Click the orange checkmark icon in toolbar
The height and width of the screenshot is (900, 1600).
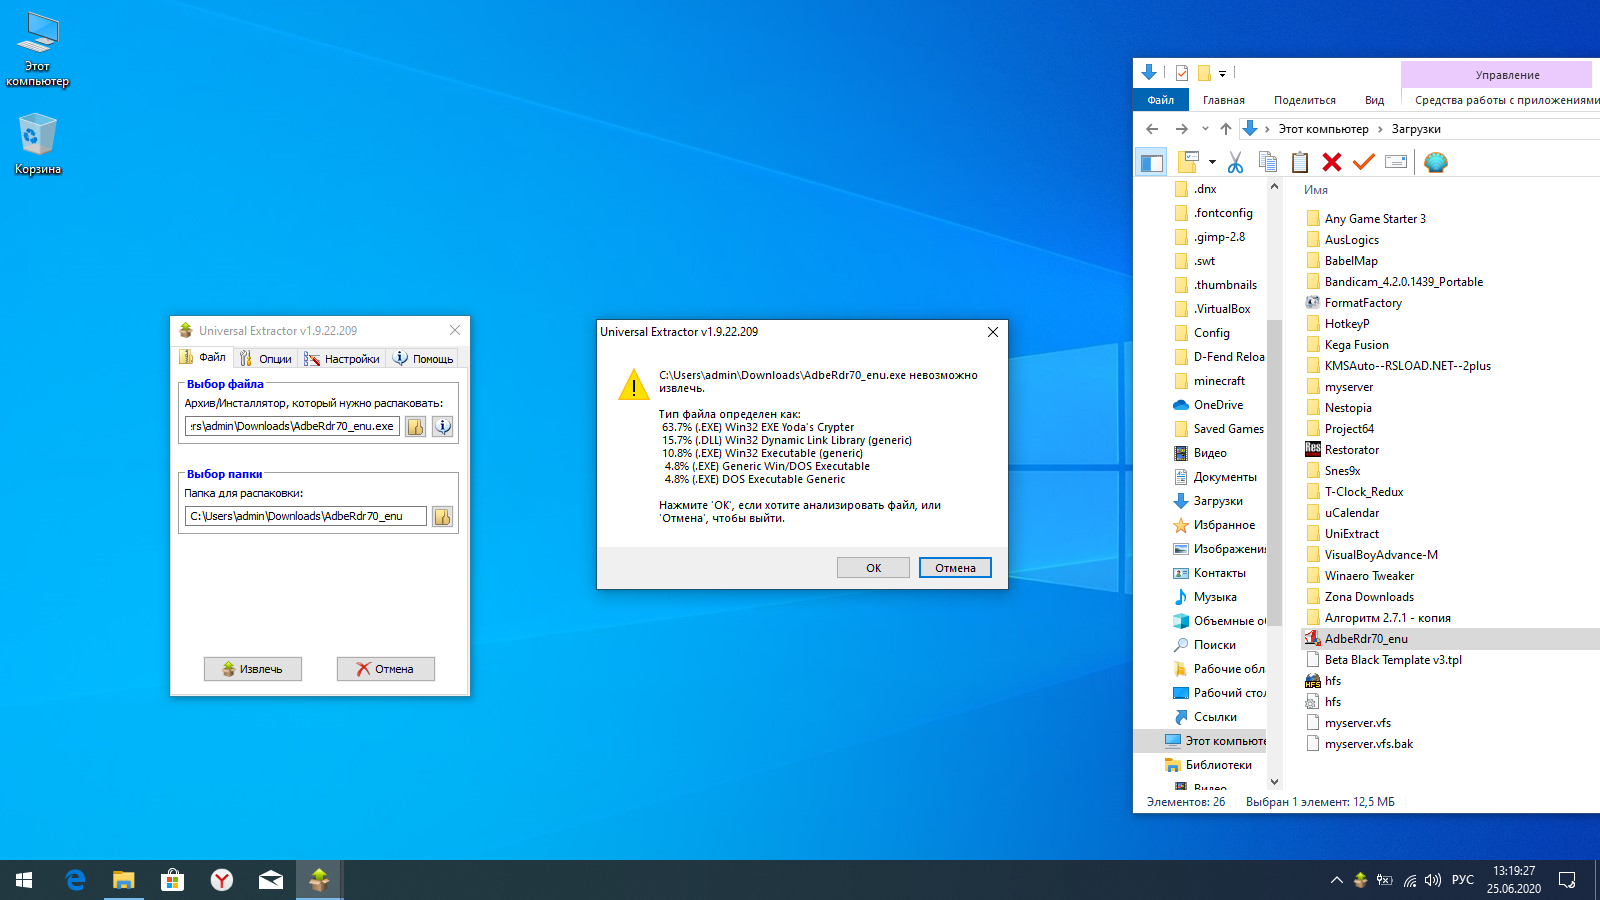[x=1363, y=162]
